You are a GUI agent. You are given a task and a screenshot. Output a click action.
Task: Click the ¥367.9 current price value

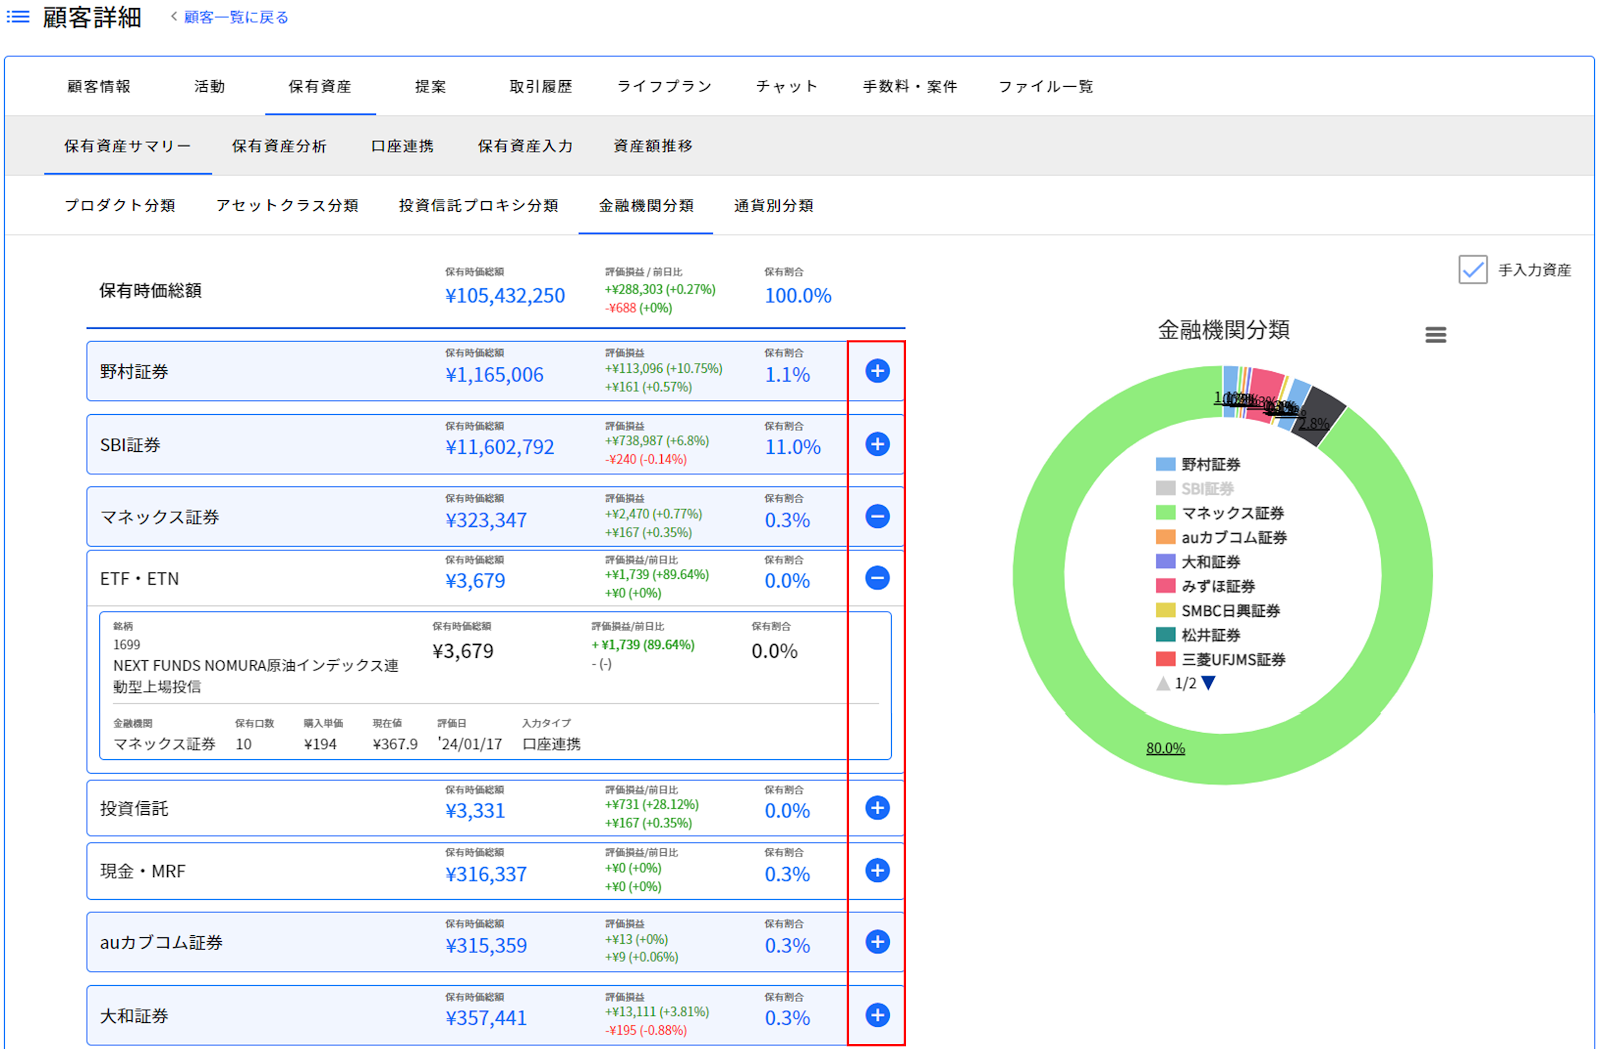point(395,744)
